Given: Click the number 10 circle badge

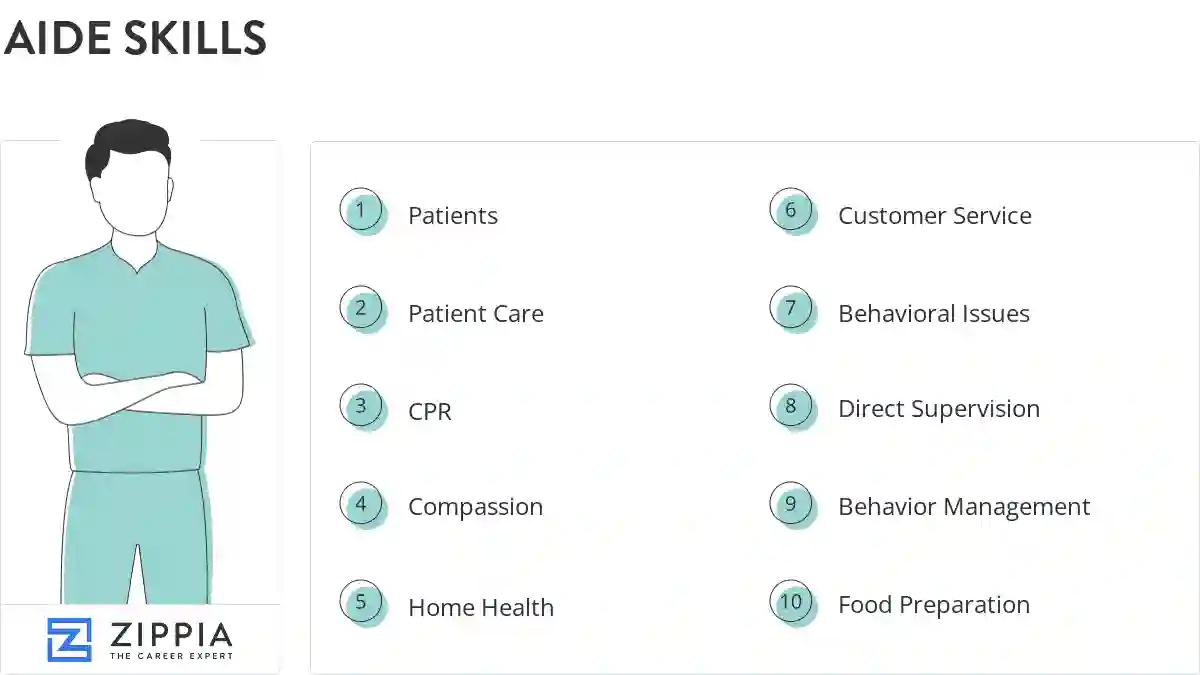Looking at the screenshot, I should [791, 602].
